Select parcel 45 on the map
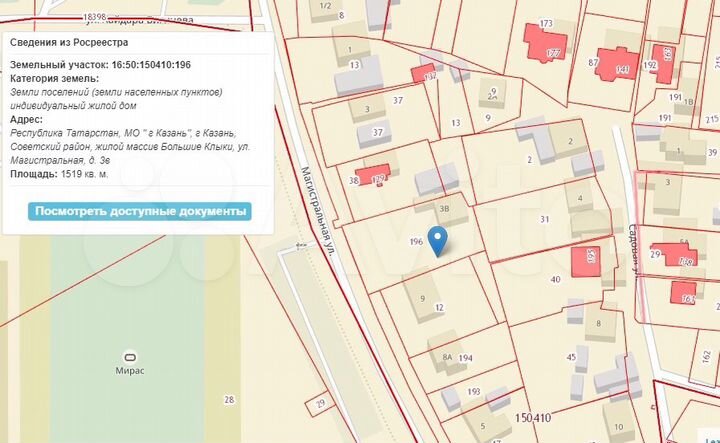 571,357
